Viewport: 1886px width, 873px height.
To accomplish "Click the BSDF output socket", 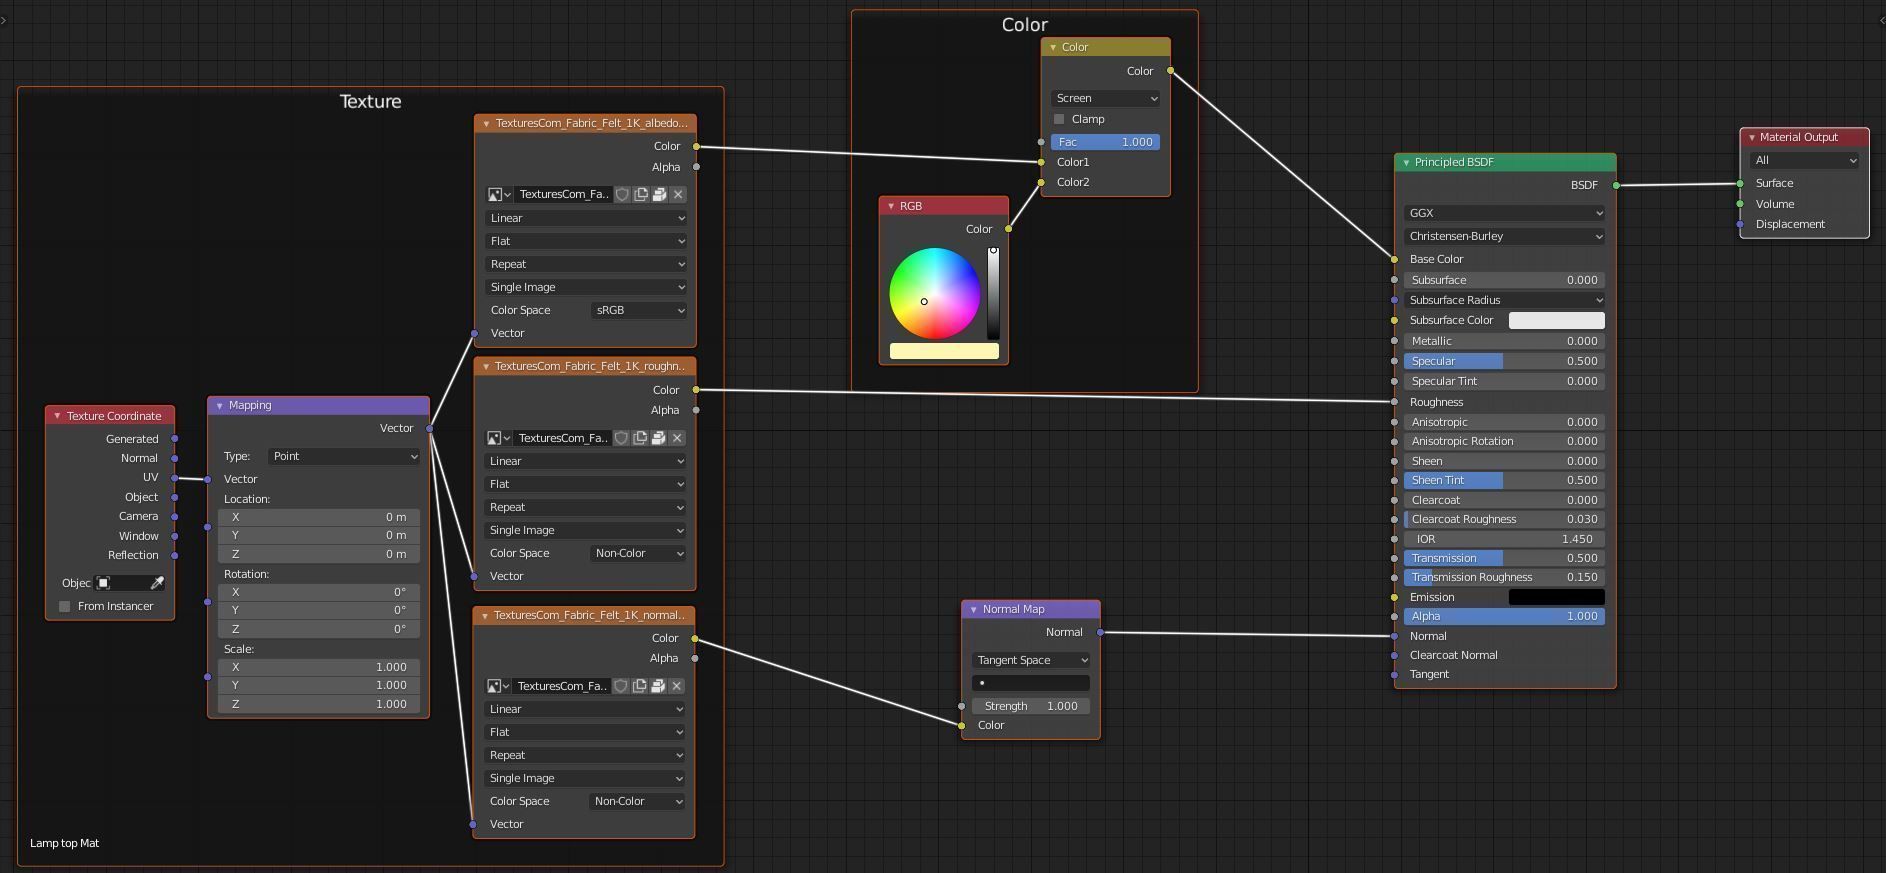I will click(1616, 185).
